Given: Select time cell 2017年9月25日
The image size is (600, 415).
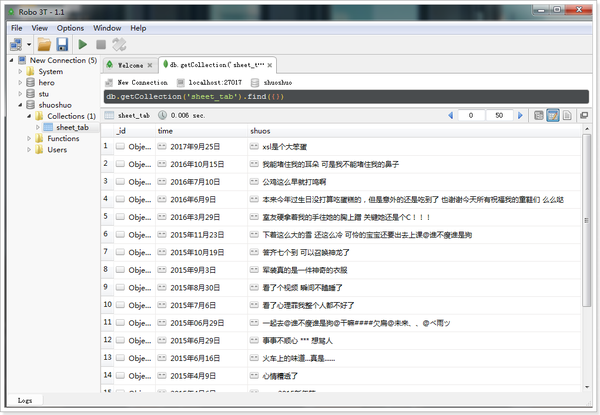Looking at the screenshot, I should 201,146.
